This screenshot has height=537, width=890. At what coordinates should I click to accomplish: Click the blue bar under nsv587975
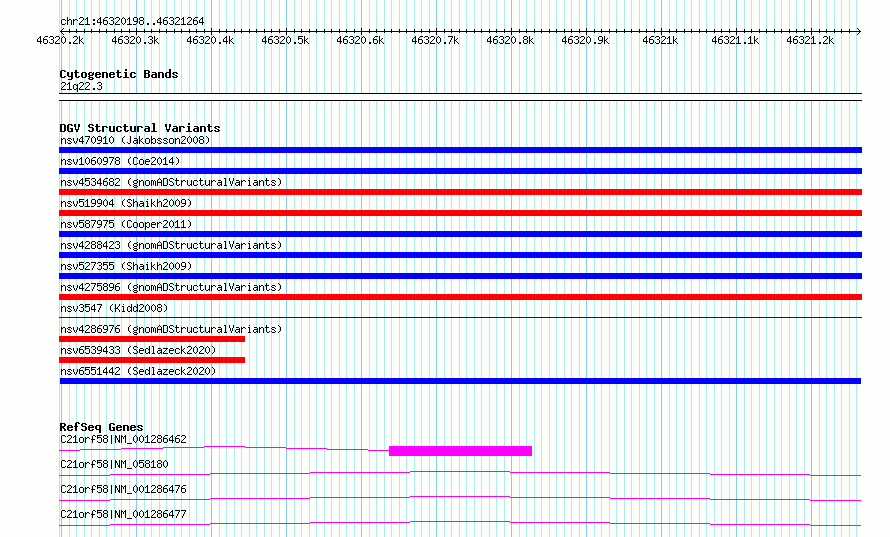[x=460, y=234]
